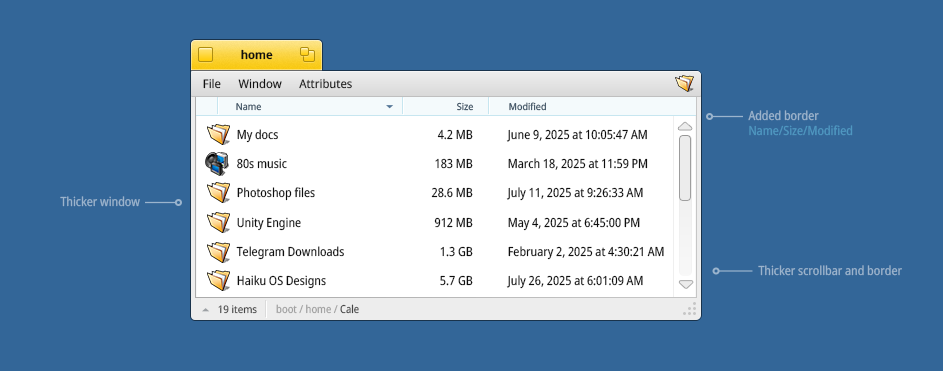Click the window zoom icon on yellow tab
This screenshot has height=371, width=943.
tap(307, 55)
